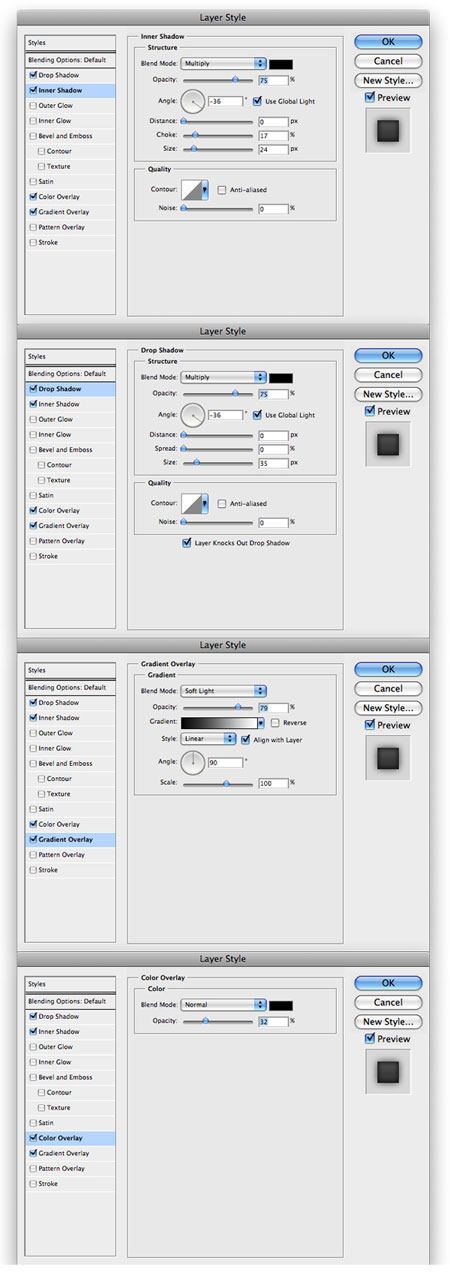Select Styles in the Inner Shadow dialog list
The width and height of the screenshot is (450, 1282).
point(70,43)
